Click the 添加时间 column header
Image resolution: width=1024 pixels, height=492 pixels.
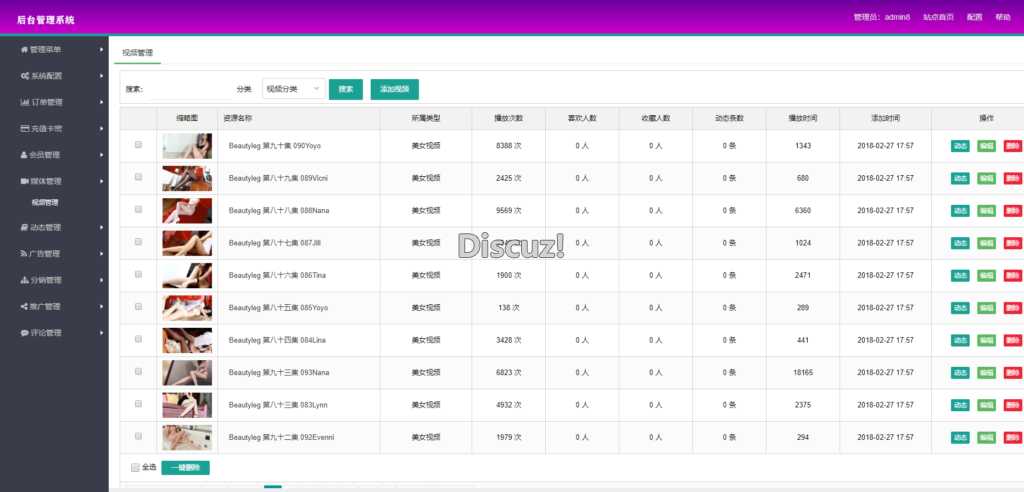885,118
